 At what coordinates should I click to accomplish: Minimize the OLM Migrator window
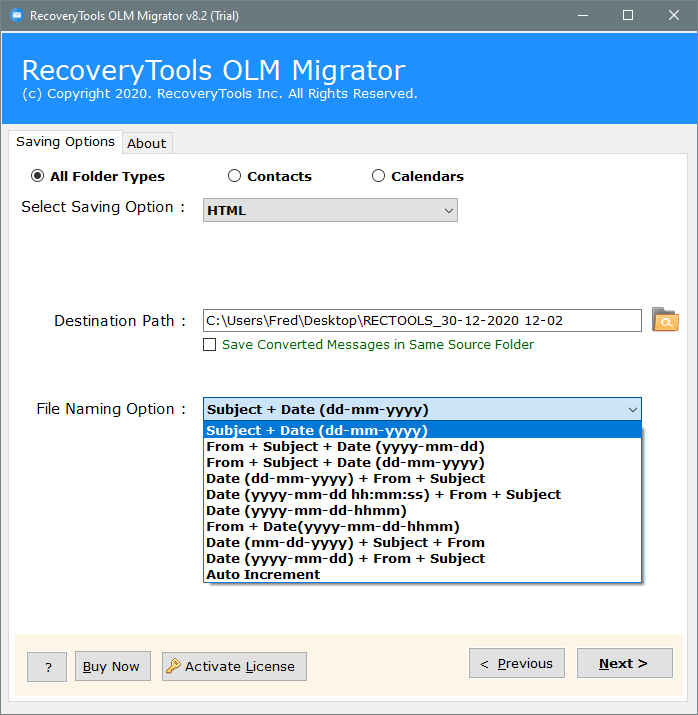(583, 16)
